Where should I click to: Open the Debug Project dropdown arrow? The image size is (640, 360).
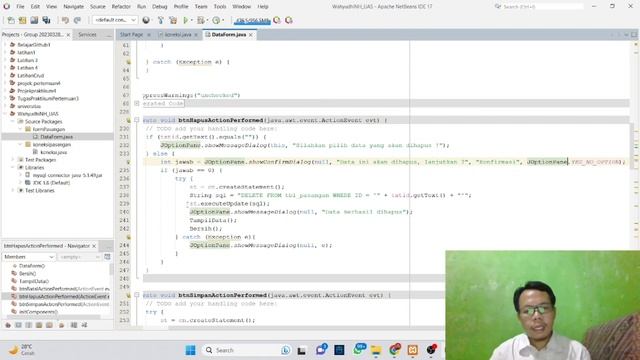click(x=207, y=20)
